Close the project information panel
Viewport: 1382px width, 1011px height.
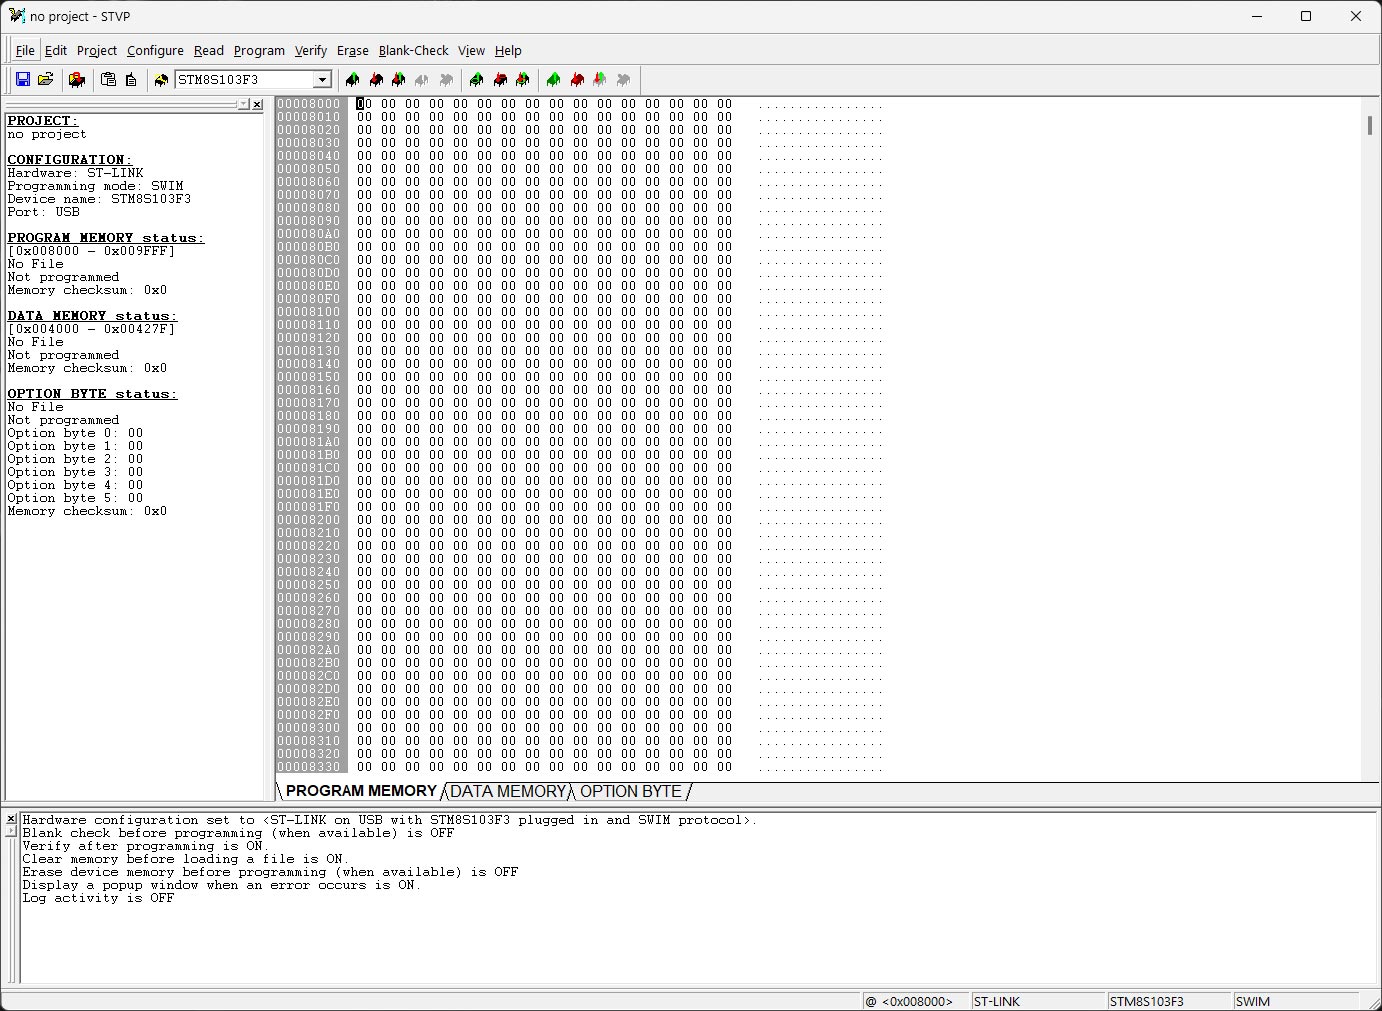[x=257, y=104]
